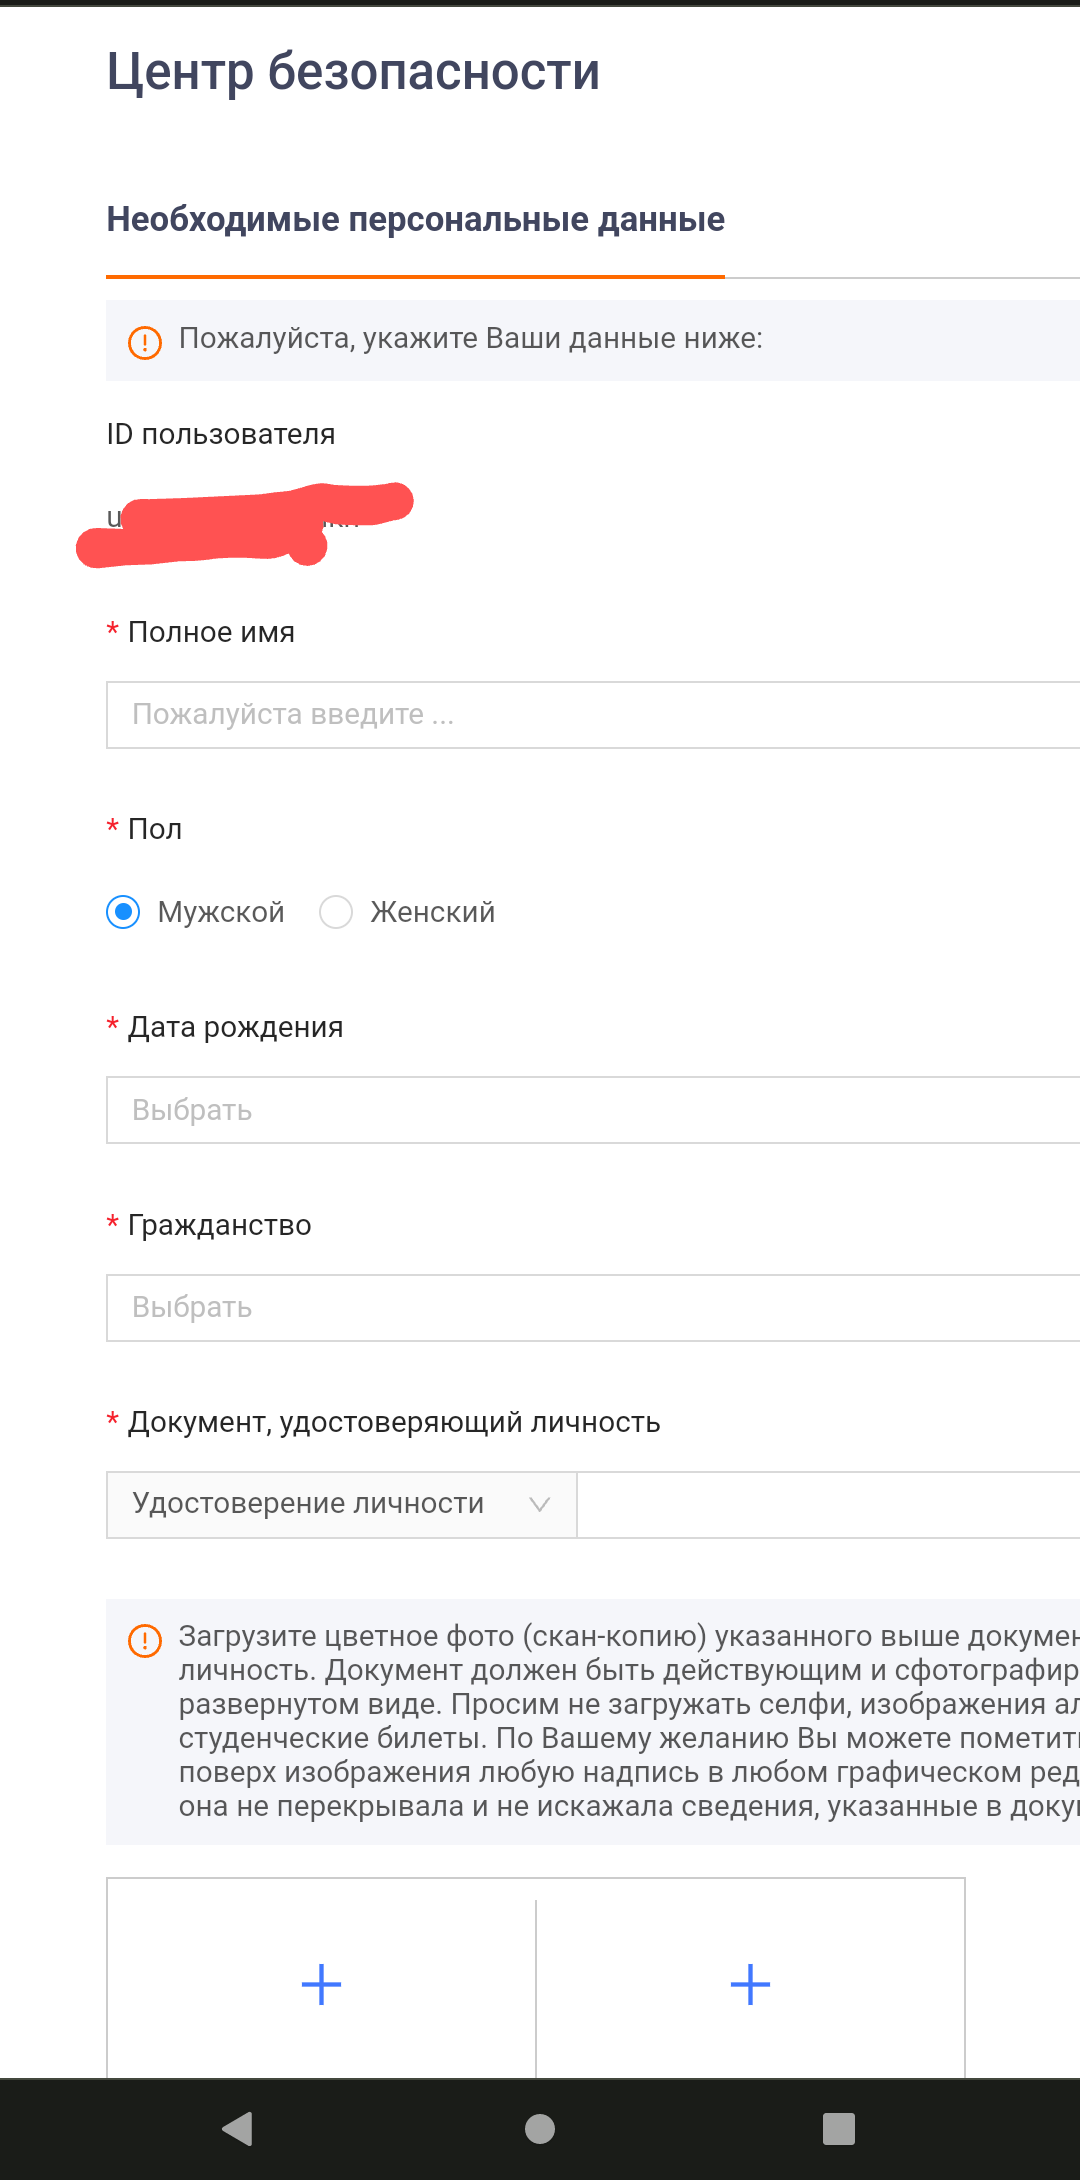The width and height of the screenshot is (1080, 2180).
Task: Click the chevron arrow in 'Удостоверение личности' selector
Action: [540, 1505]
